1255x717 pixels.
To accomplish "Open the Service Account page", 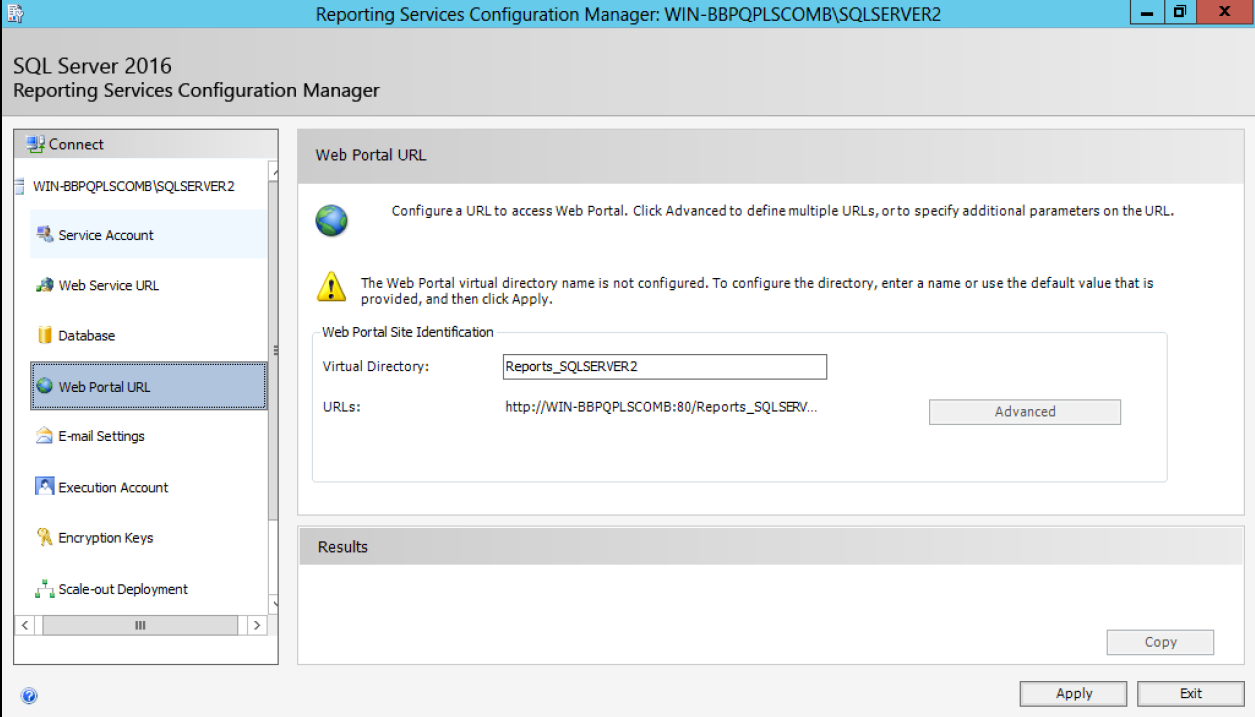I will (149, 235).
